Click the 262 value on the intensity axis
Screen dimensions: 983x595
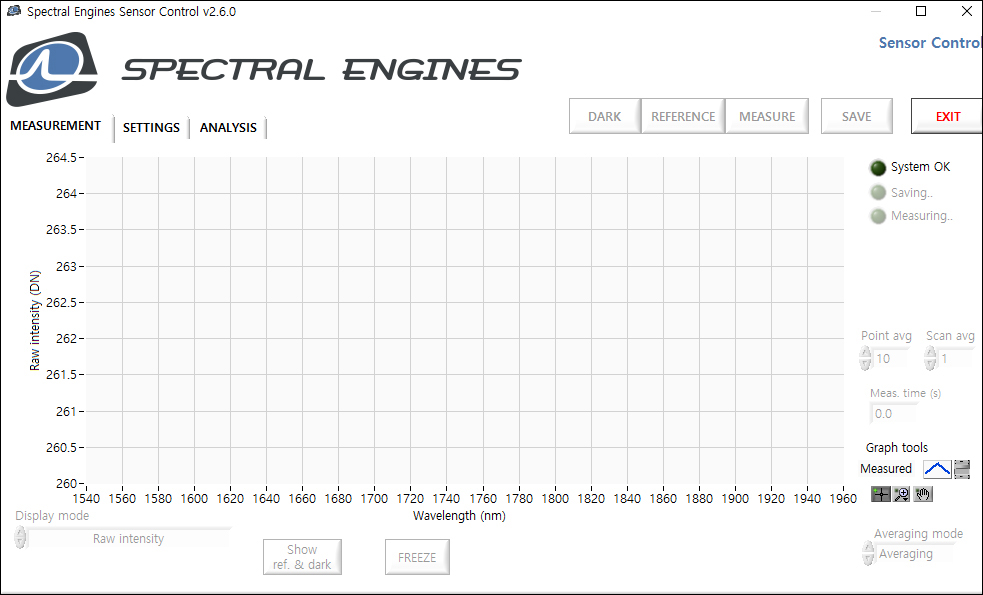[66, 339]
